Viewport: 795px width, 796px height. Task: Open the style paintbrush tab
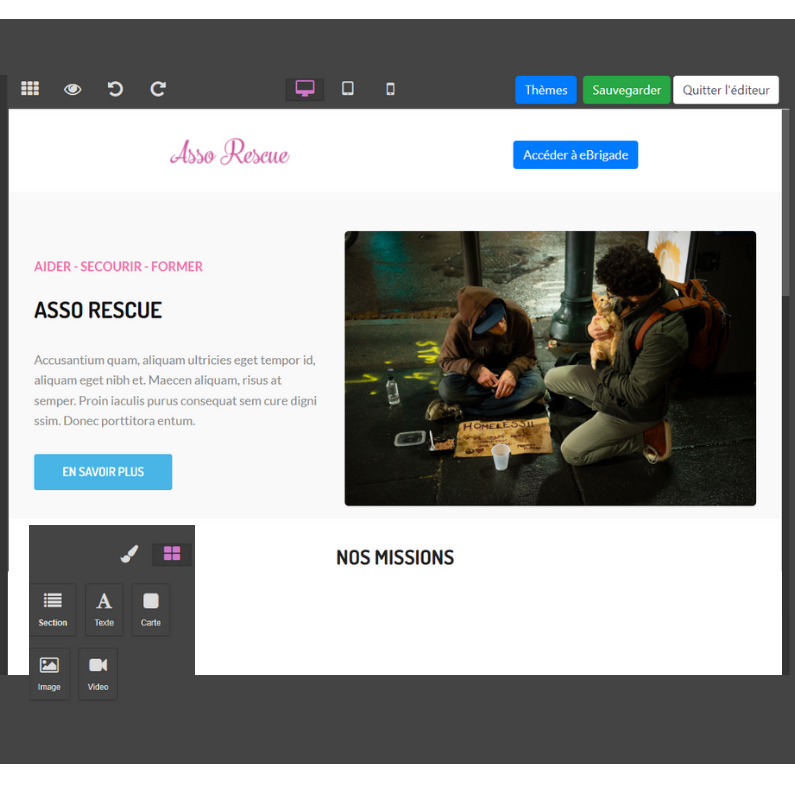tap(129, 554)
